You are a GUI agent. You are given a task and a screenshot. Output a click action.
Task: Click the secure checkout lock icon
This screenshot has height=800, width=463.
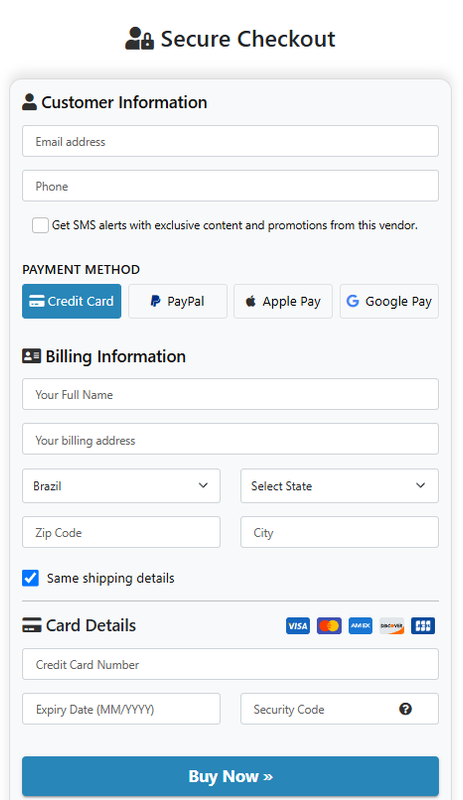(x=139, y=39)
